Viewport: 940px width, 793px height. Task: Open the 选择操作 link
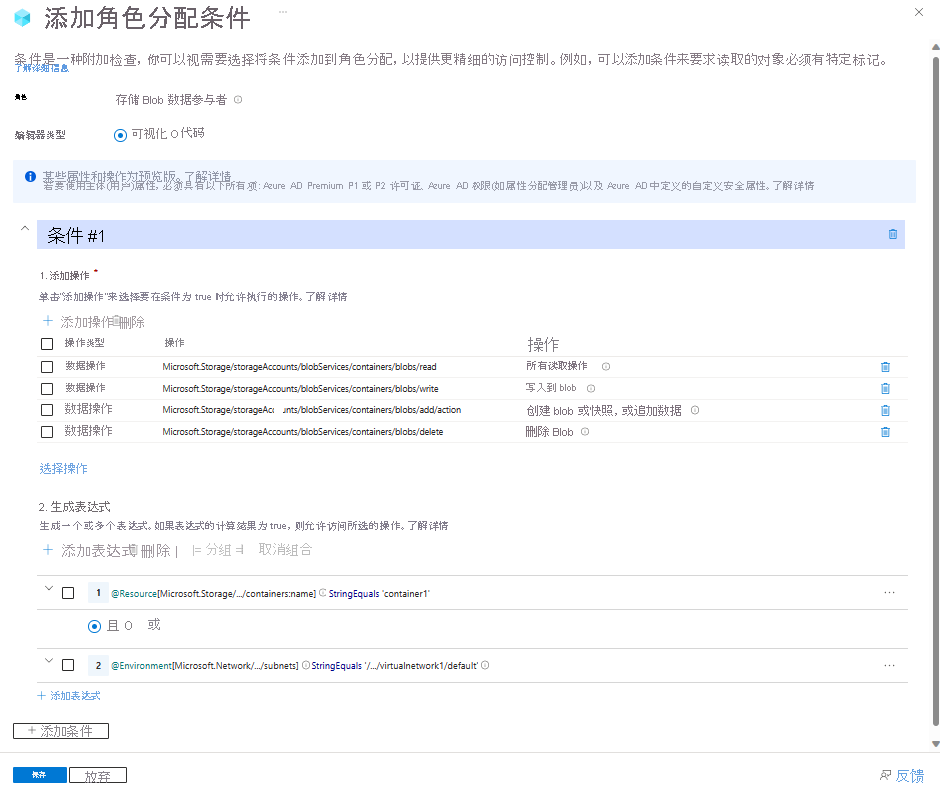point(63,468)
